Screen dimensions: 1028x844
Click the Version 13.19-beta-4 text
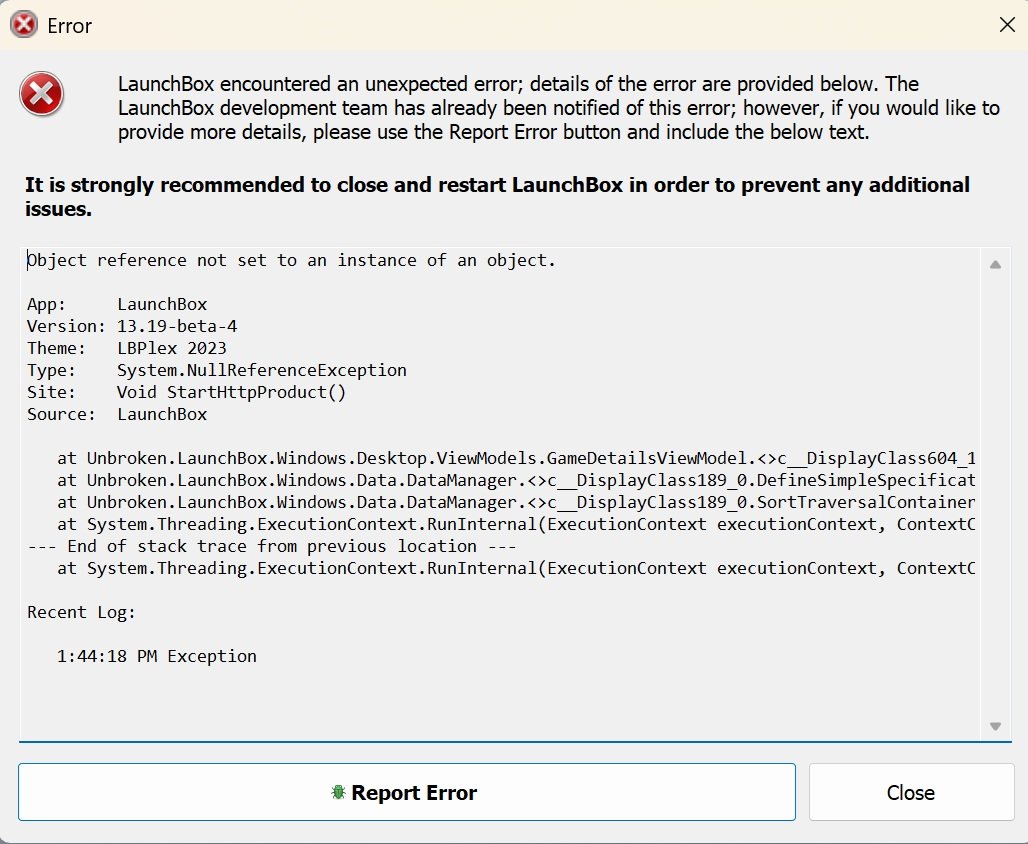pos(177,326)
